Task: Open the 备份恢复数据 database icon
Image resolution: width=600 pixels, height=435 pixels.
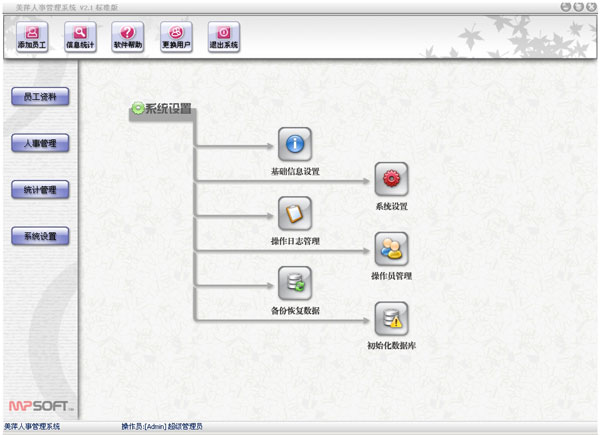Action: [294, 284]
